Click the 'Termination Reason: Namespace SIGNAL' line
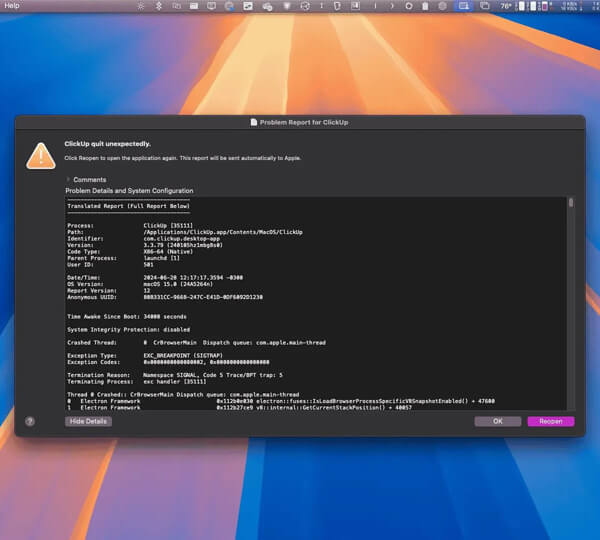The width and height of the screenshot is (600, 540). coord(175,375)
